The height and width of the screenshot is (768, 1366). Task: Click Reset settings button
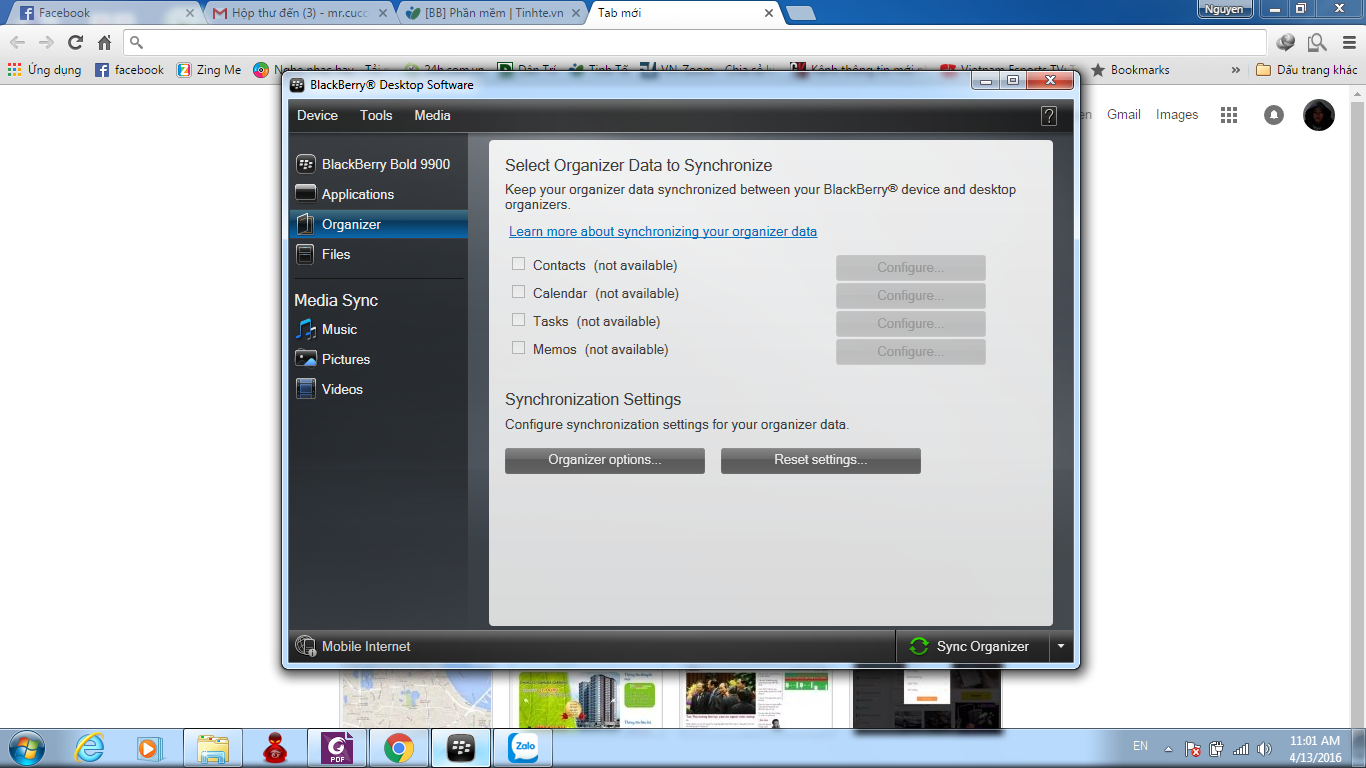pos(821,460)
